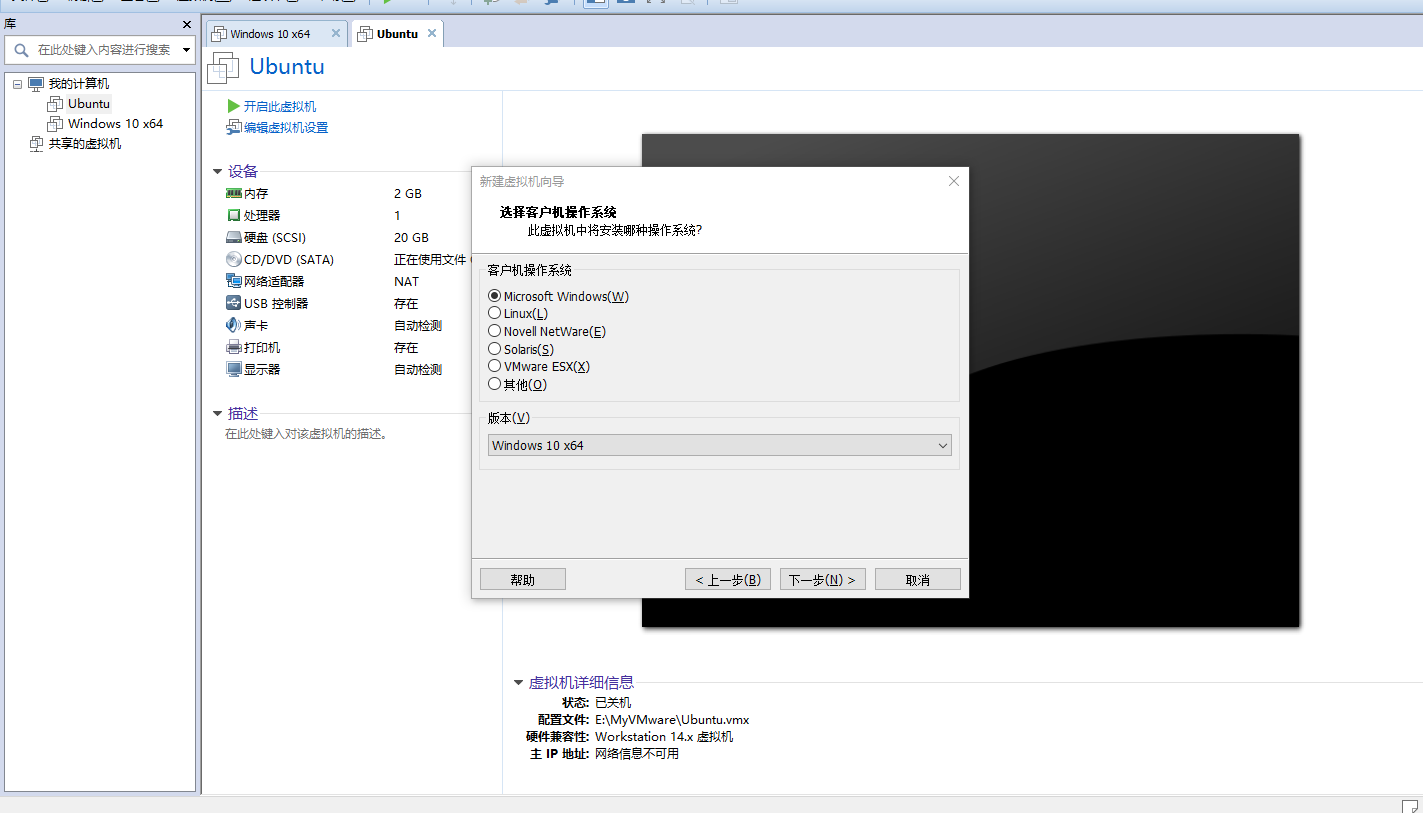This screenshot has width=1423, height=813.
Task: Click the black Ubuntu VM preview thumbnail
Action: [970, 380]
